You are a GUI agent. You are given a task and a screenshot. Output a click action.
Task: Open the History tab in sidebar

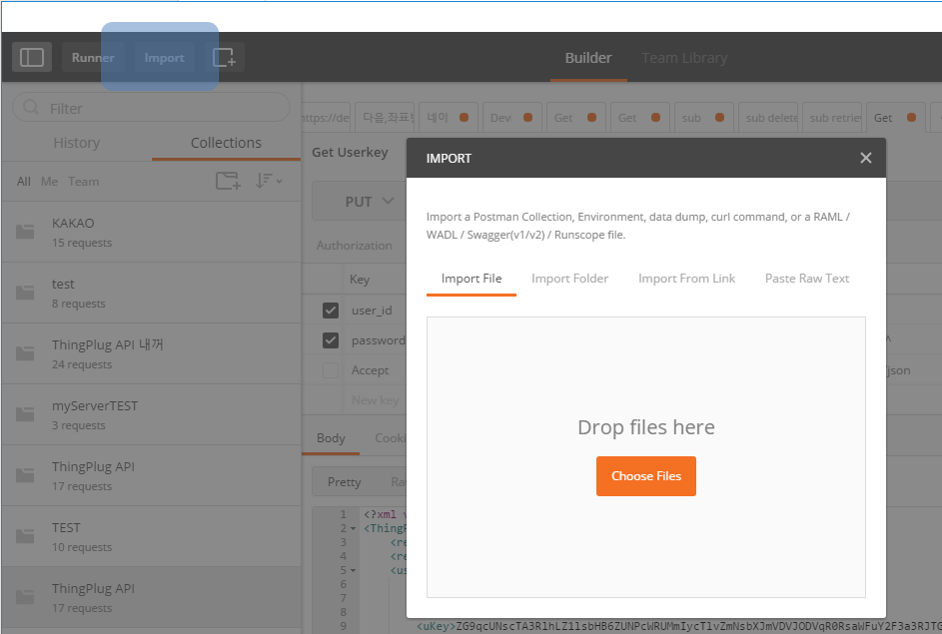click(x=77, y=143)
